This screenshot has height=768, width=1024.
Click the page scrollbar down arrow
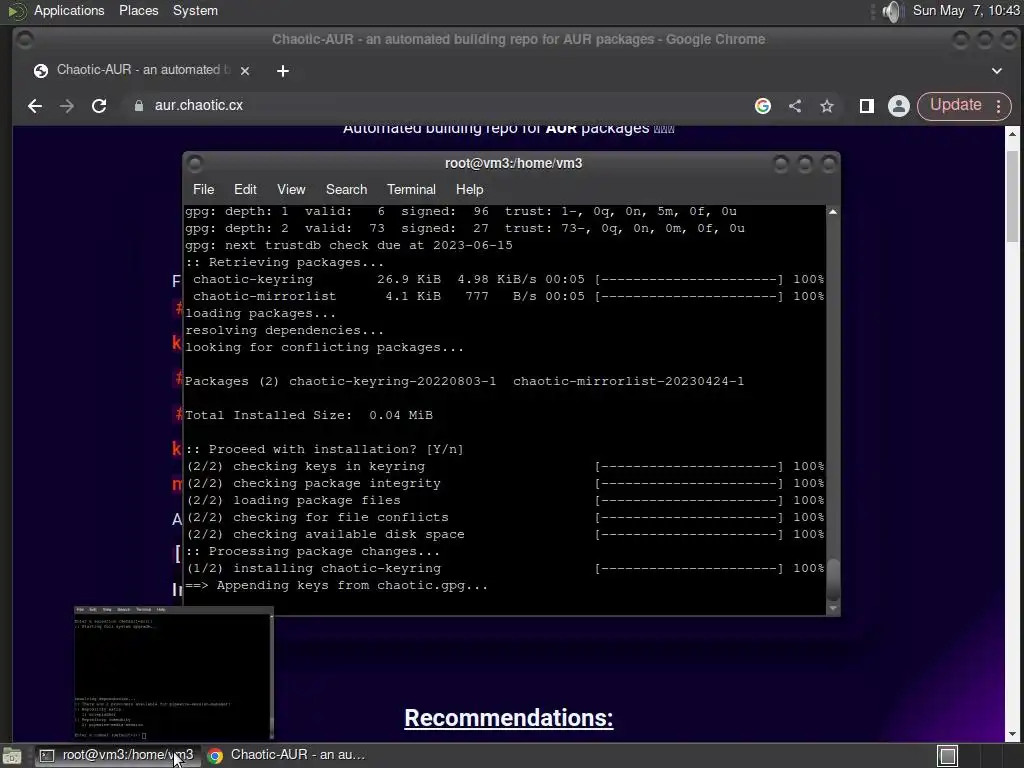pyautogui.click(x=1012, y=734)
